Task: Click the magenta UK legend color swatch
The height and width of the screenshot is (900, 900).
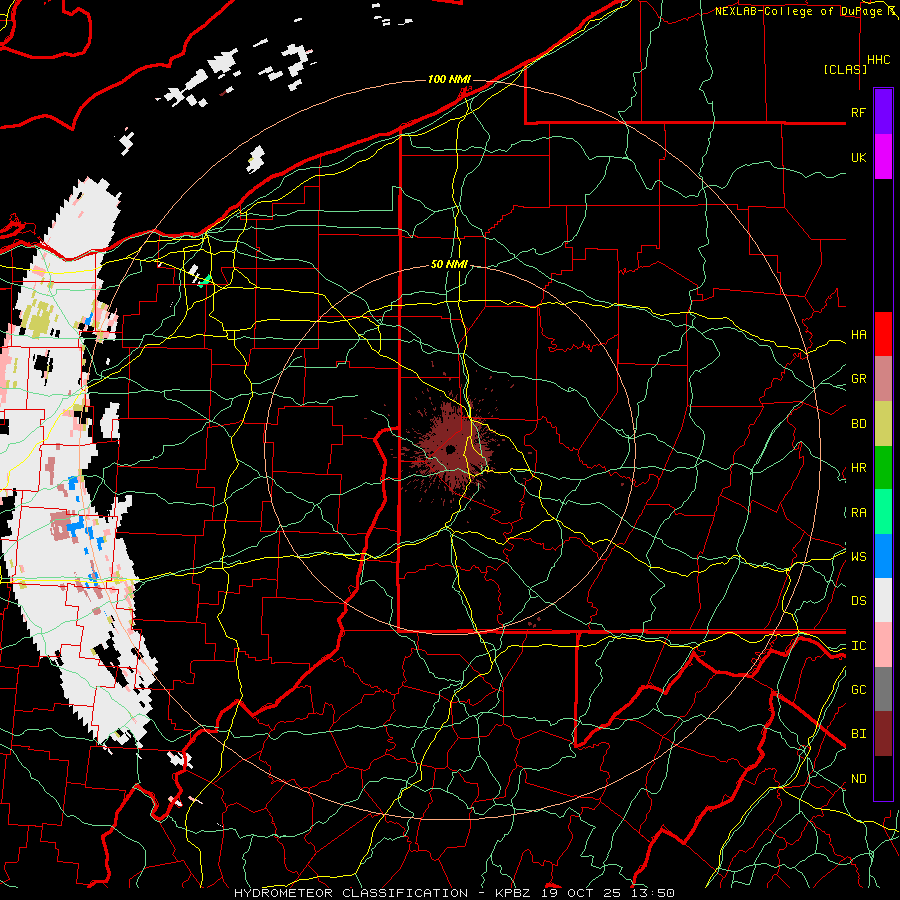Action: (x=883, y=157)
